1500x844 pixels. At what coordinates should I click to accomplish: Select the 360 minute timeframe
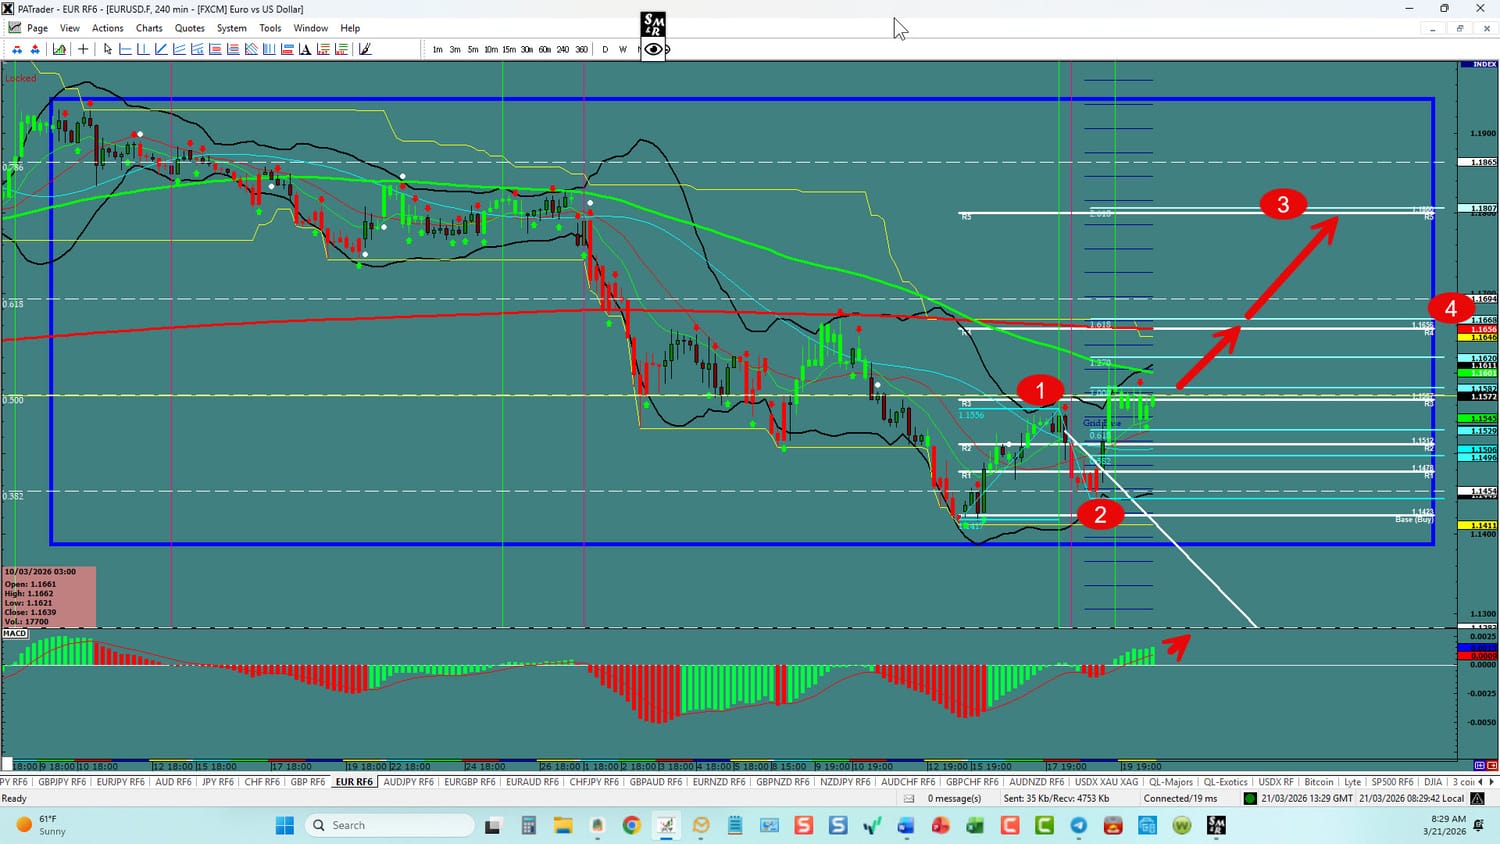pos(581,49)
